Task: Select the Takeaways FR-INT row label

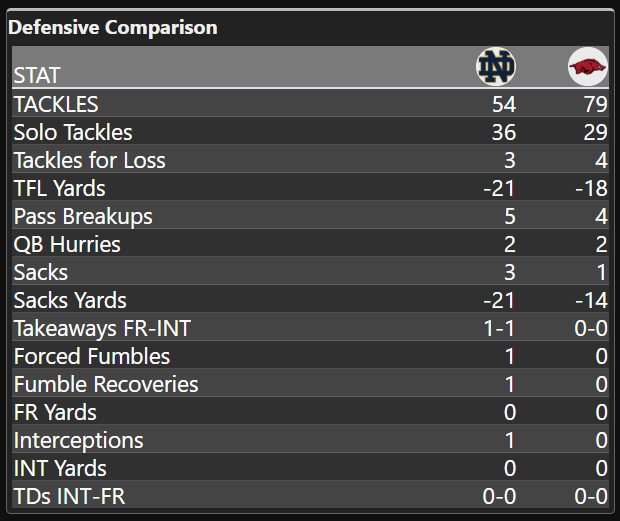Action: (x=101, y=328)
